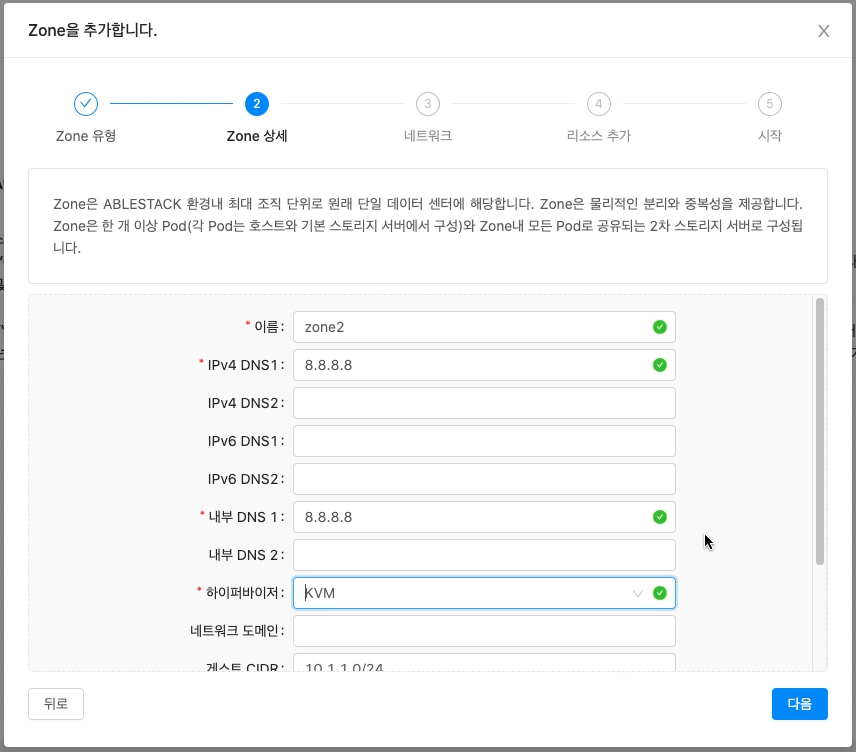The image size is (856, 752).
Task: Click the 네트워크 step number icon
Action: pos(427,103)
